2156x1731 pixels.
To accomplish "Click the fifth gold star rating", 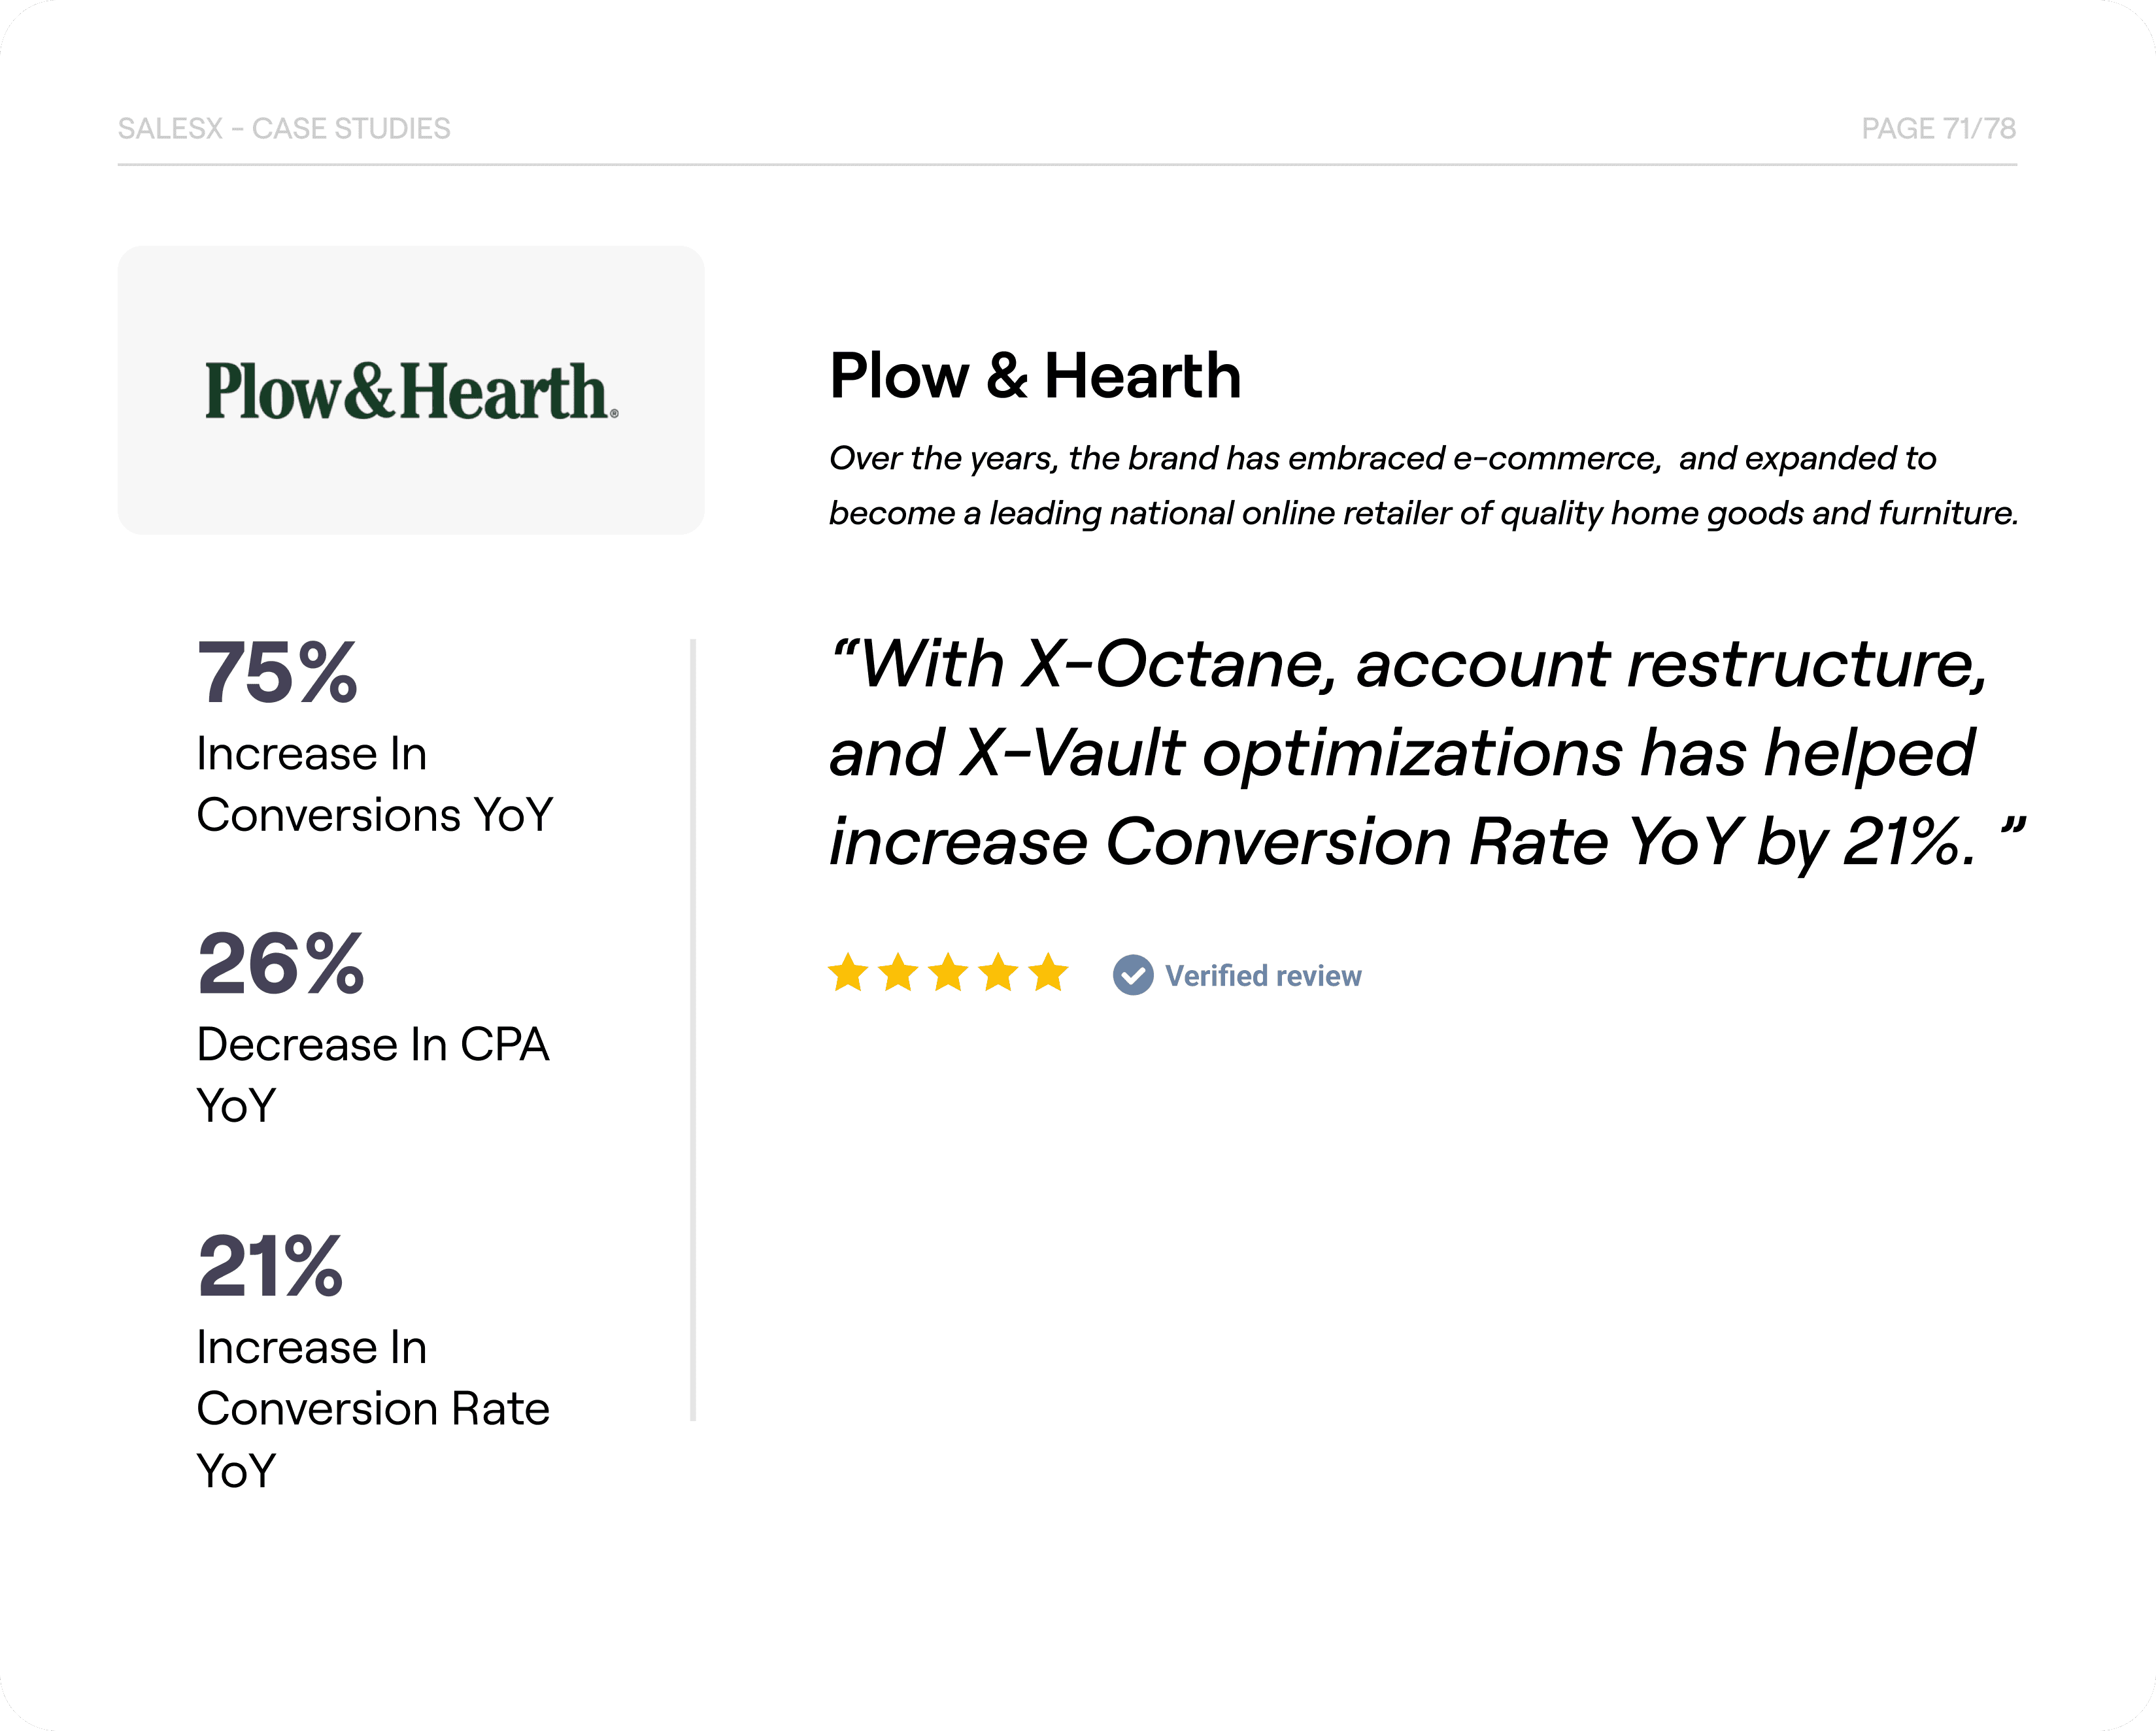I will click(x=1048, y=972).
